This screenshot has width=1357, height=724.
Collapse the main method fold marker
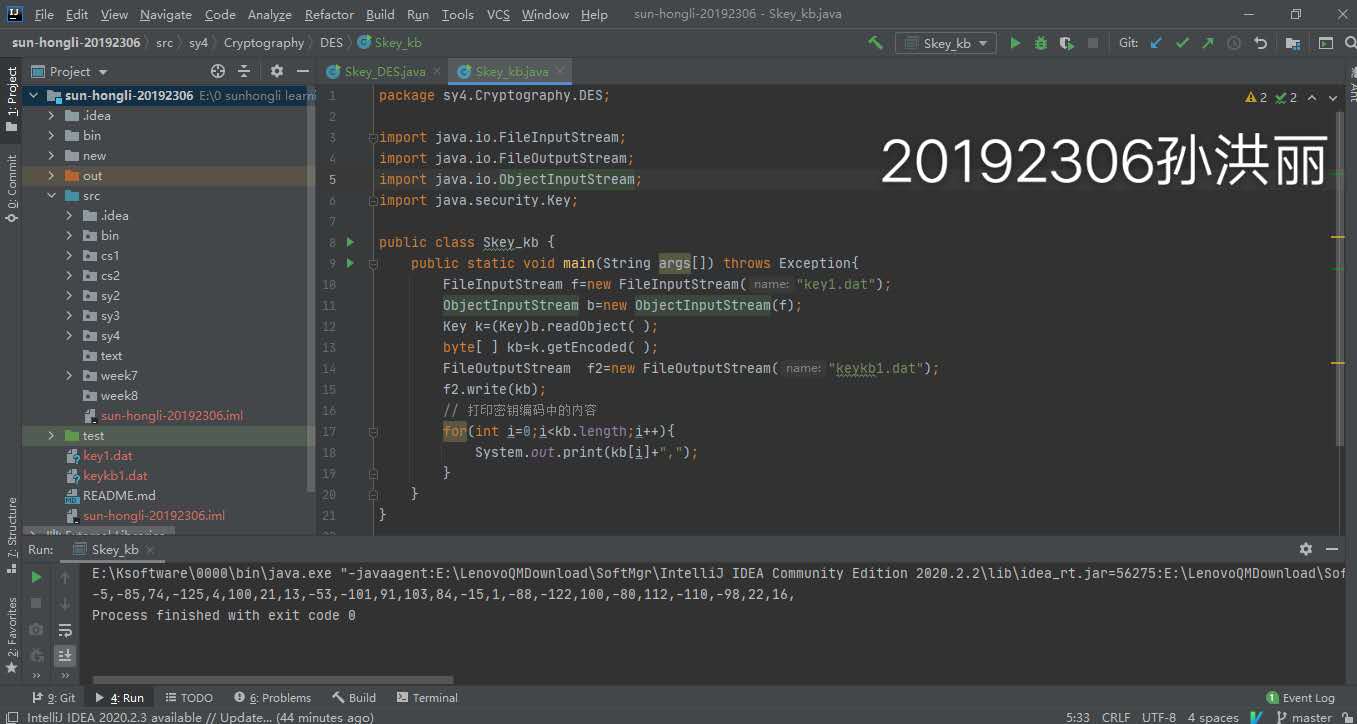(x=372, y=264)
